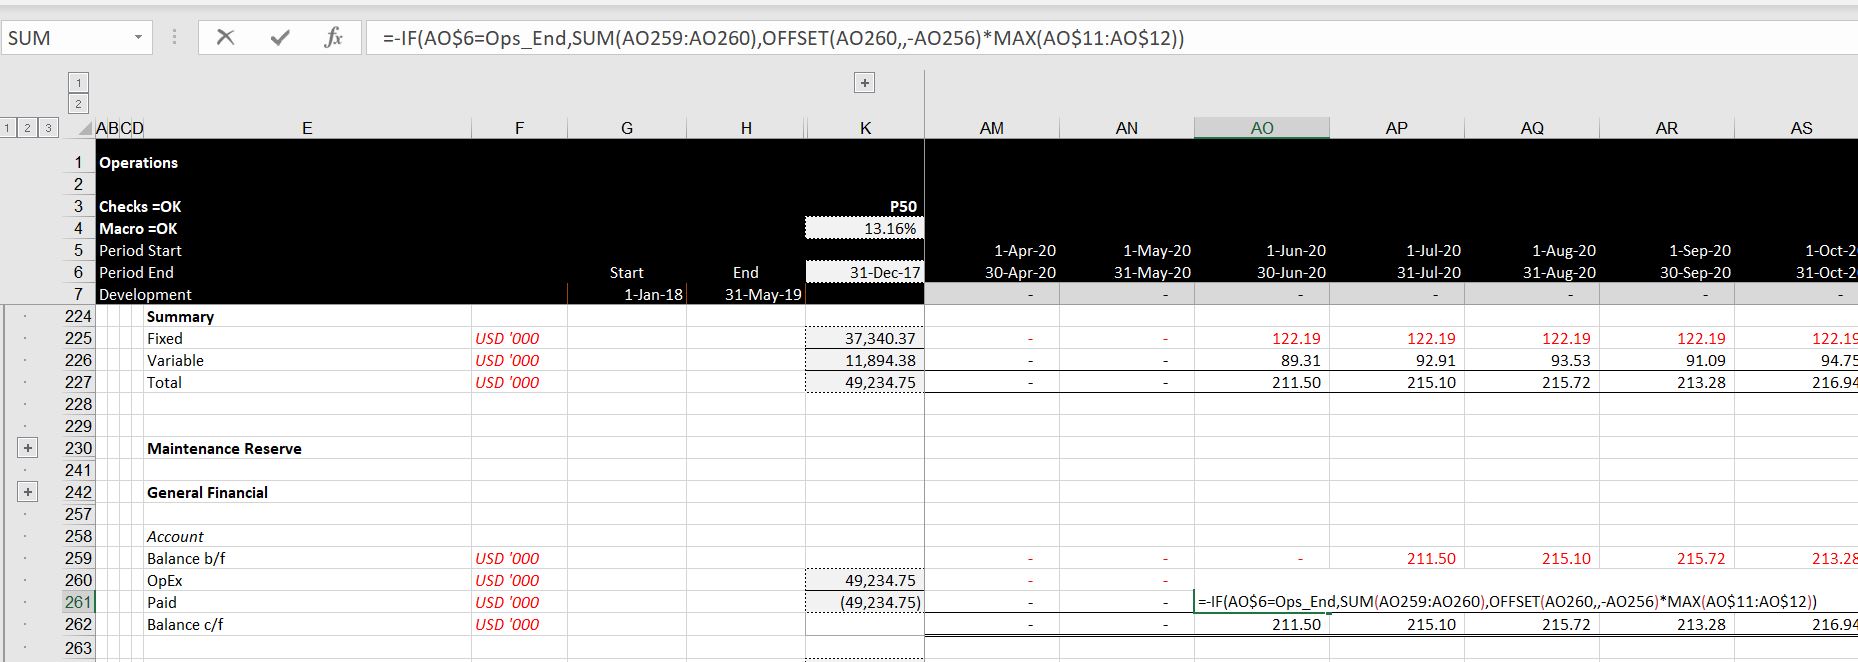
Task: Click the three-dot handle beside the Name Box
Action: point(175,38)
